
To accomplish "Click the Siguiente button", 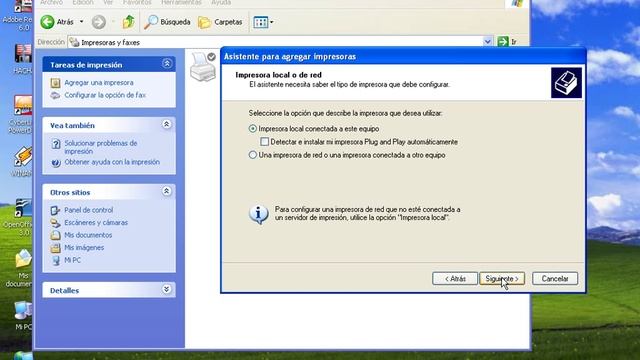I will (502, 278).
